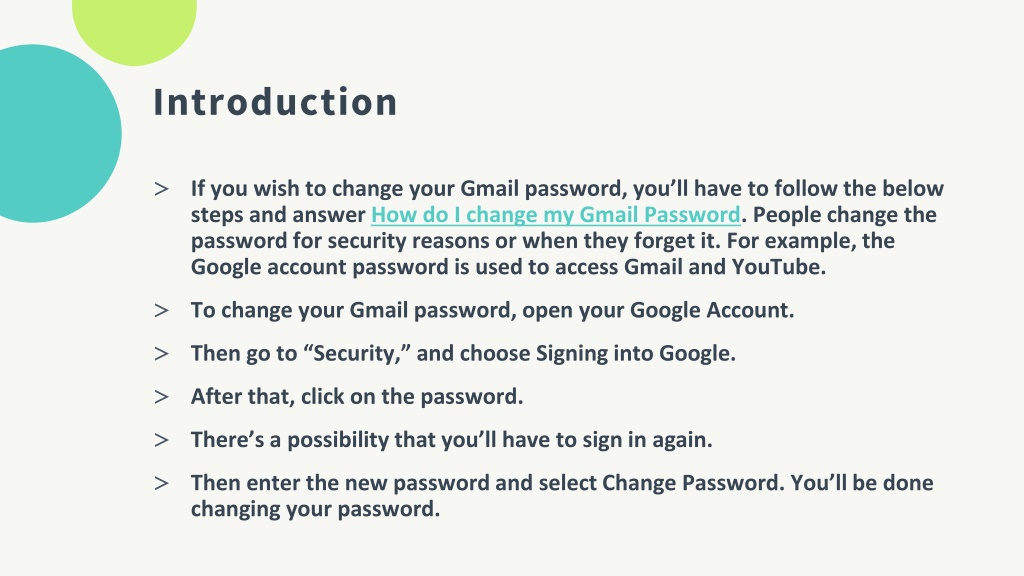Open the 'How do I change my Gmail Password' link
Screen dimensions: 1024x576
click(556, 215)
